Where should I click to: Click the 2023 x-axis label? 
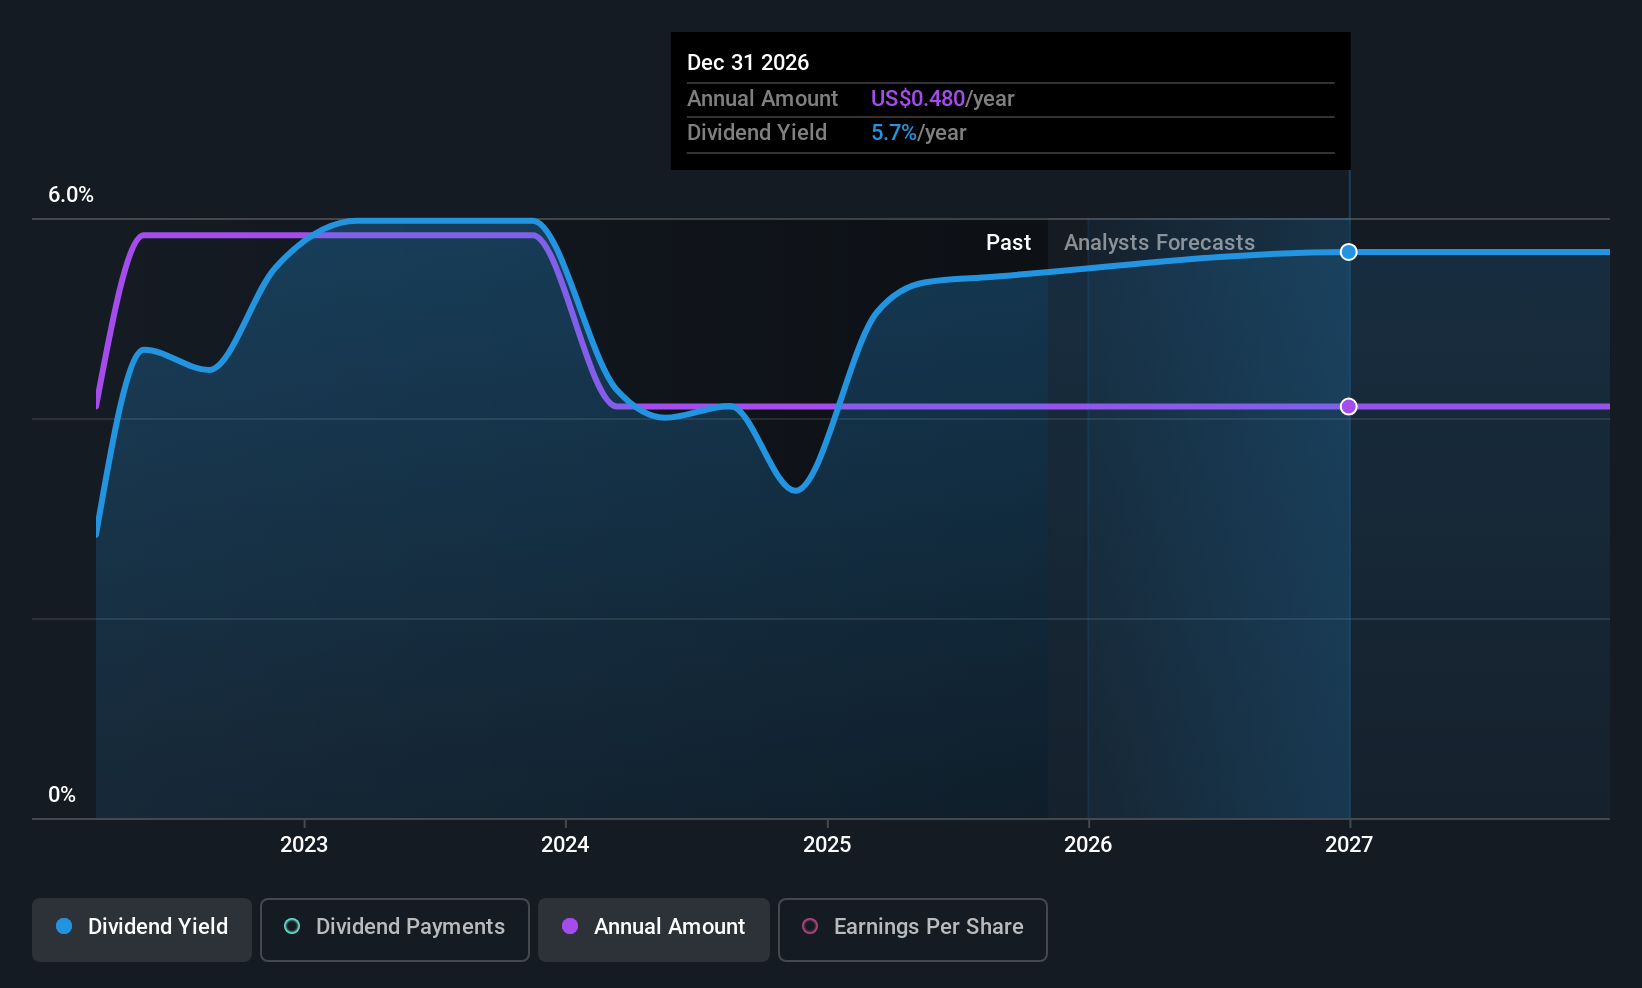click(x=304, y=845)
